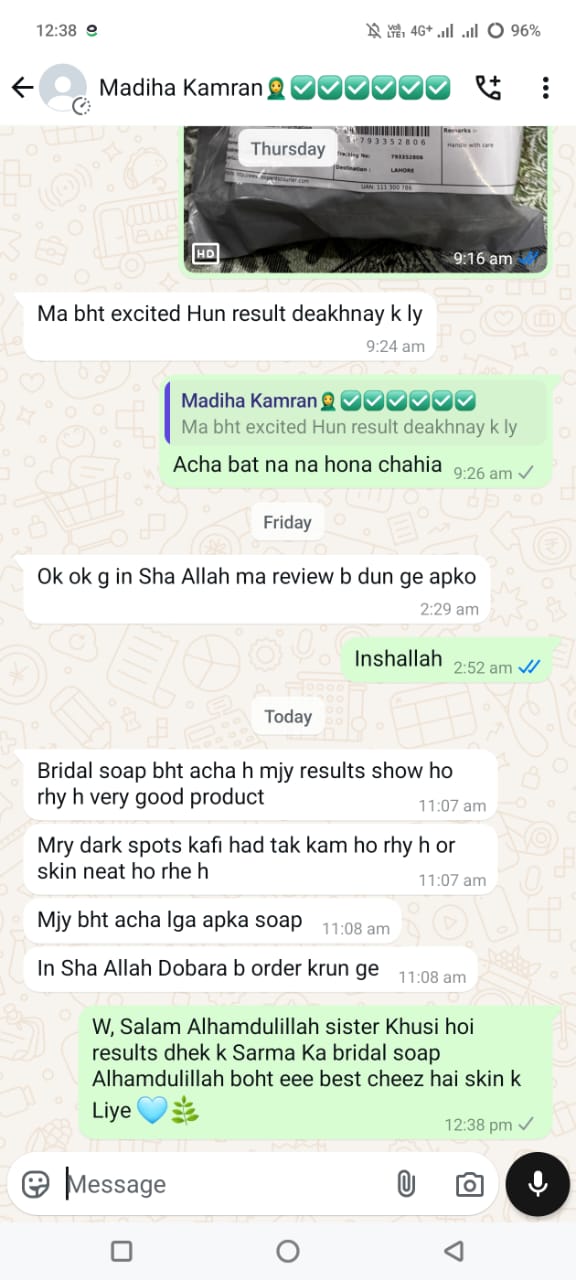Select the 'Mjy bht acha lga apka soap' message

click(212, 921)
